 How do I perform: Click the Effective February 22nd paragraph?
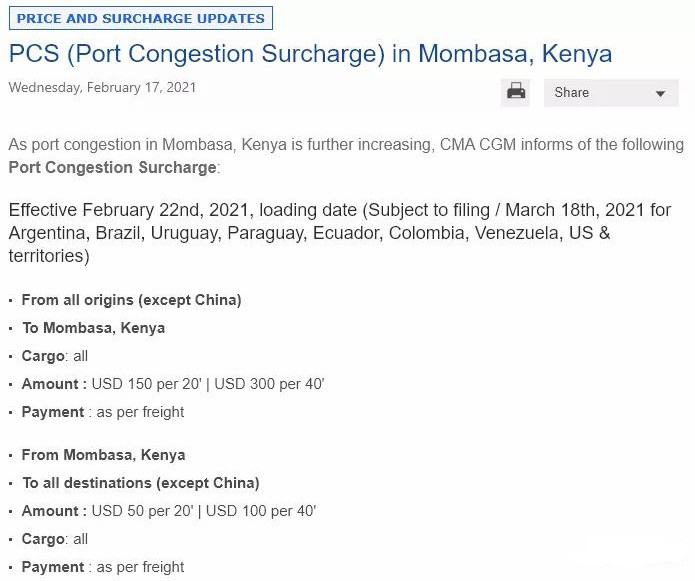click(340, 233)
